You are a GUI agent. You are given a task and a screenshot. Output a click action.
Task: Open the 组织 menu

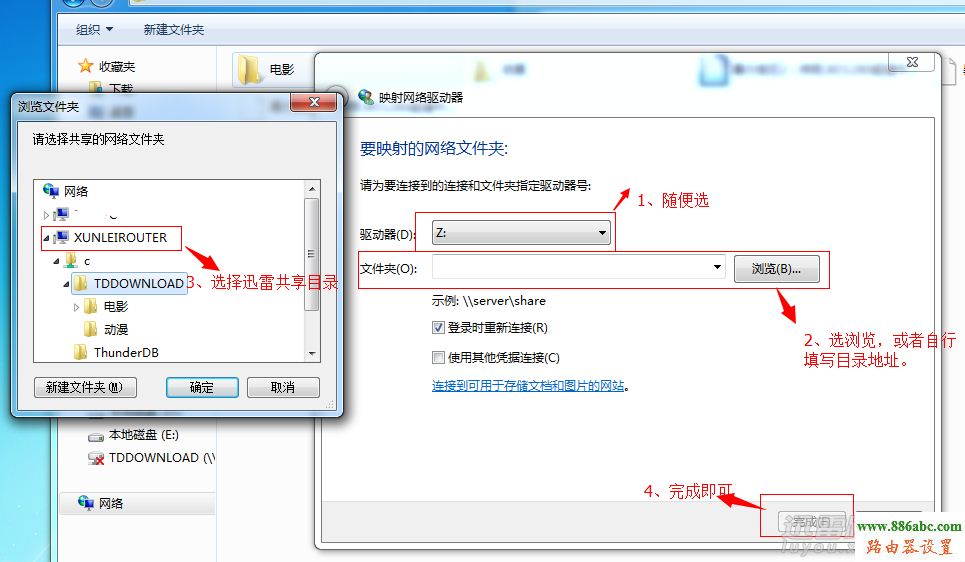point(94,30)
